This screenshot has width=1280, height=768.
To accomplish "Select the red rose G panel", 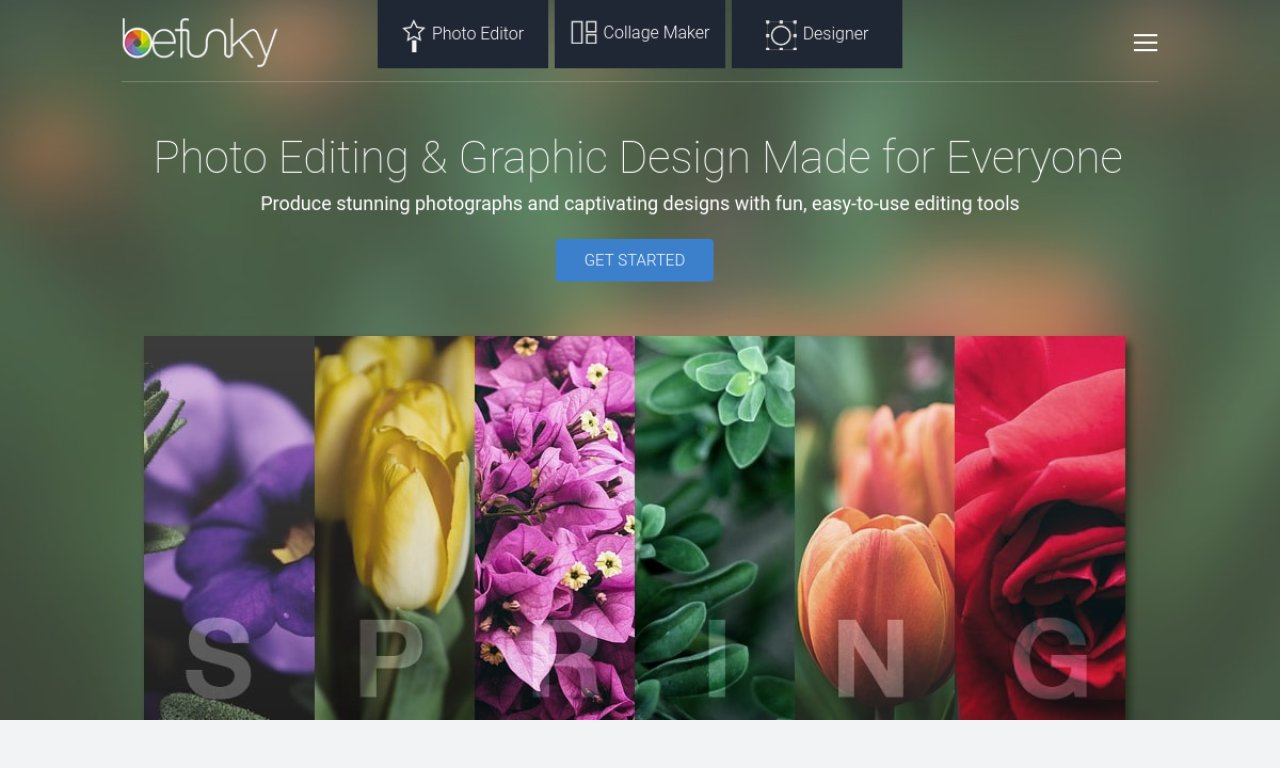I will coord(1040,528).
